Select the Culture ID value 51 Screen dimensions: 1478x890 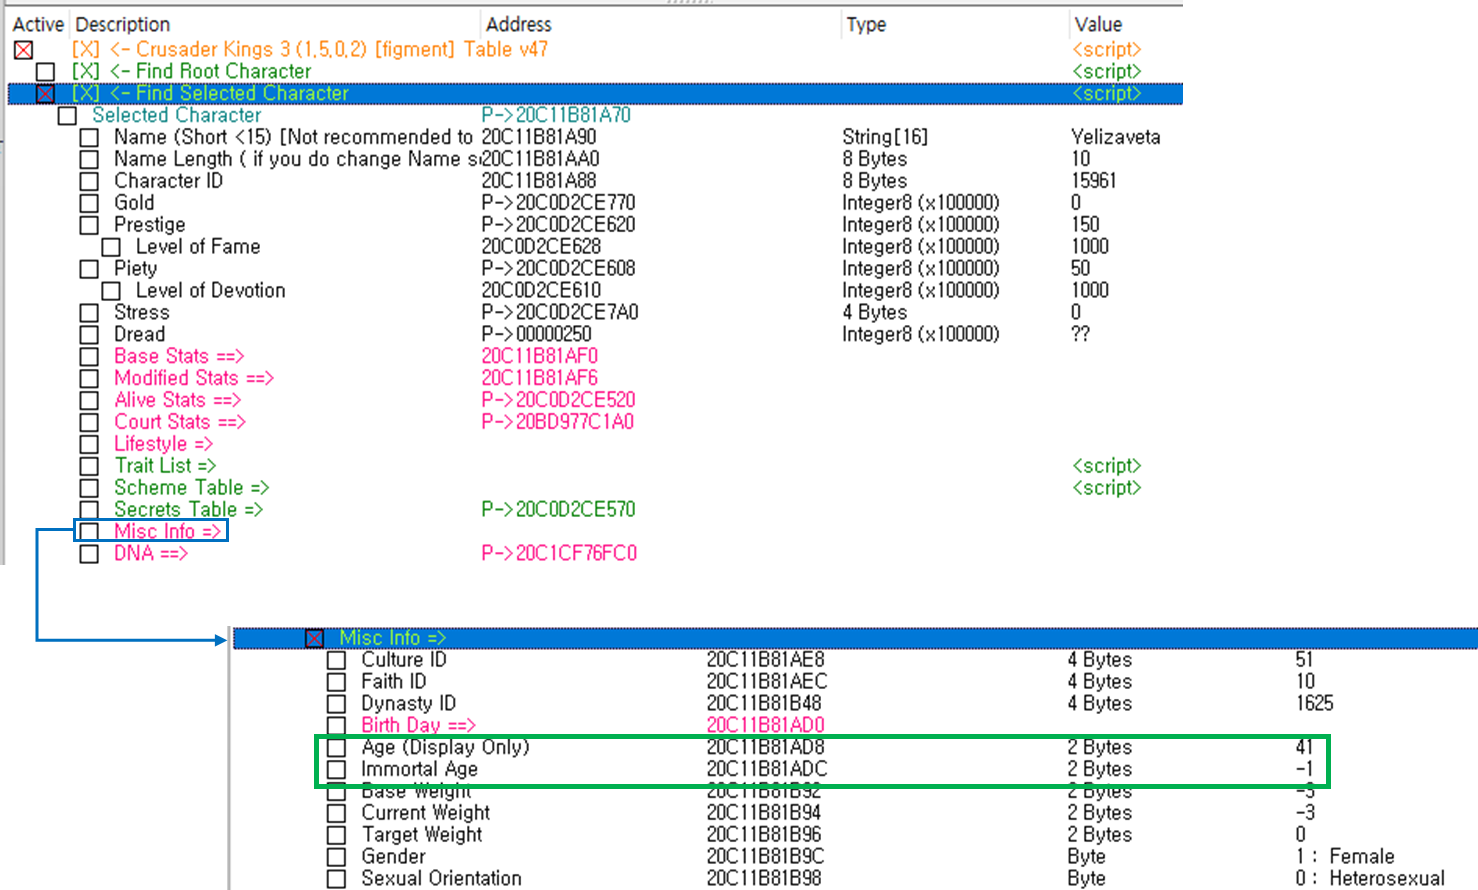(1304, 660)
